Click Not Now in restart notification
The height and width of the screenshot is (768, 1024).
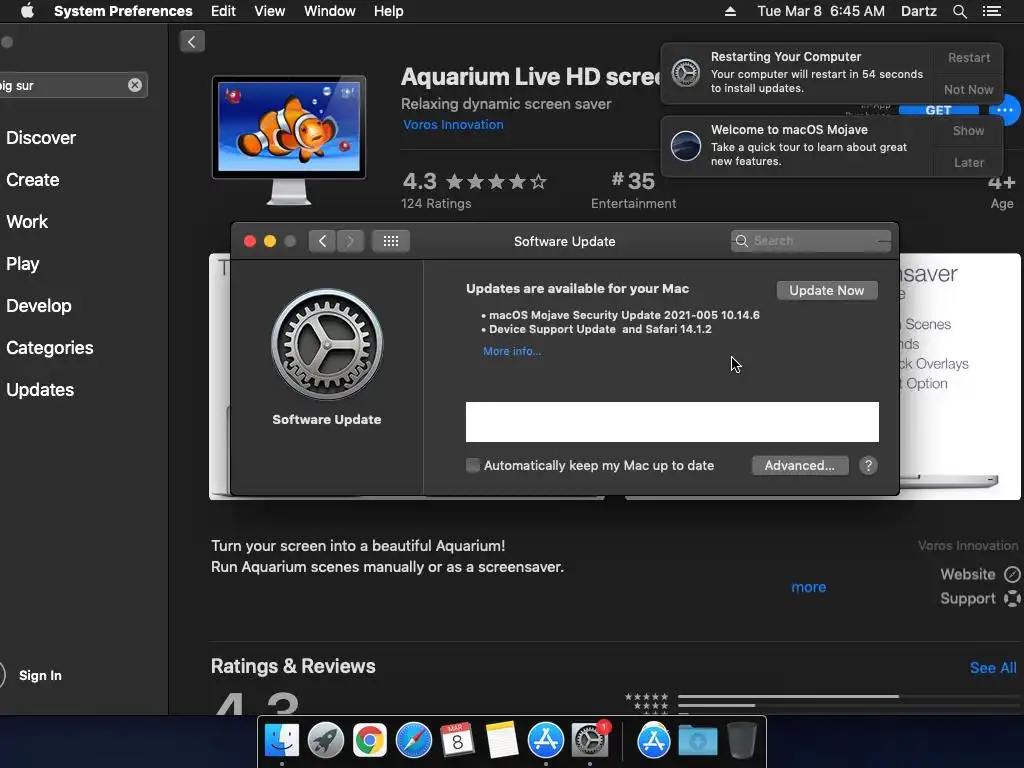[969, 89]
